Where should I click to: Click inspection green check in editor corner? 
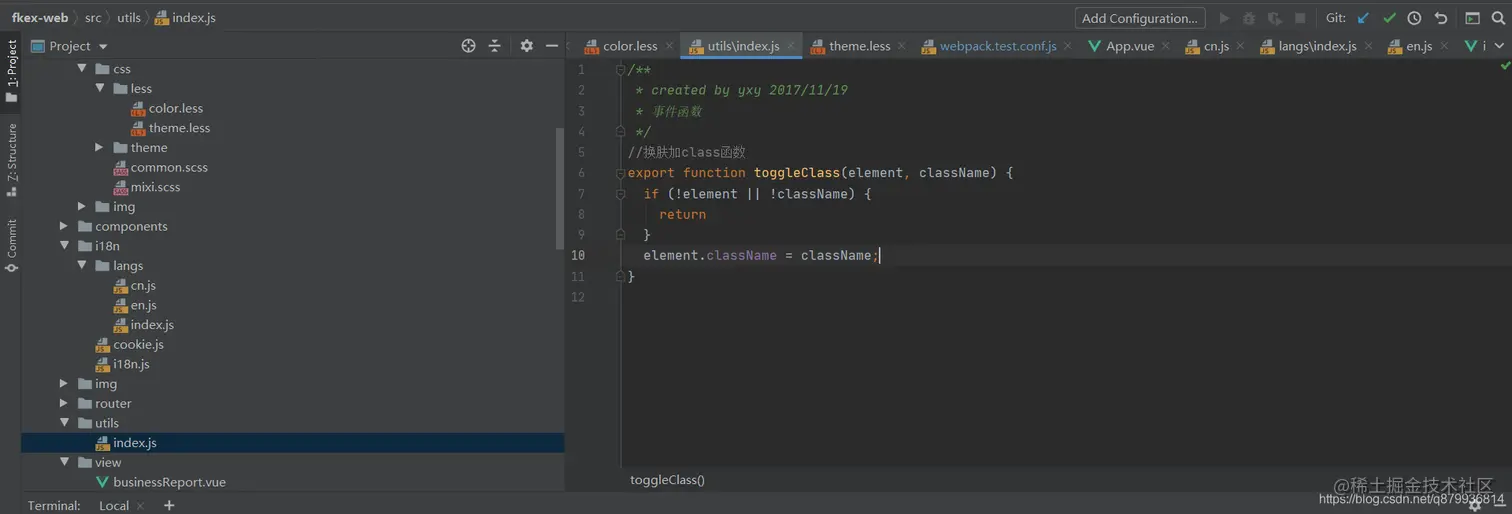click(1505, 66)
